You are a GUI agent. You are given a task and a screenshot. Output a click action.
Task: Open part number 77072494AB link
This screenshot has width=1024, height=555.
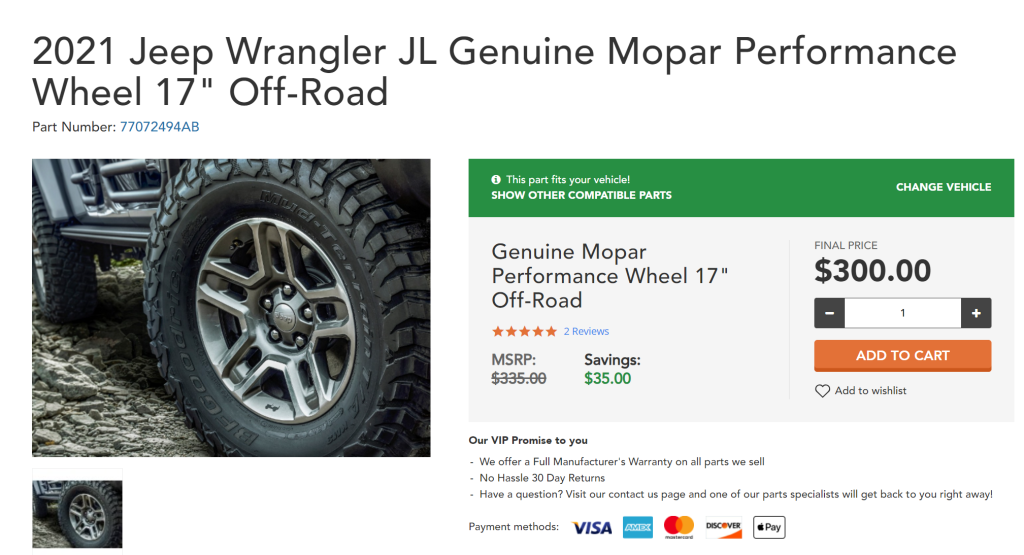point(159,127)
